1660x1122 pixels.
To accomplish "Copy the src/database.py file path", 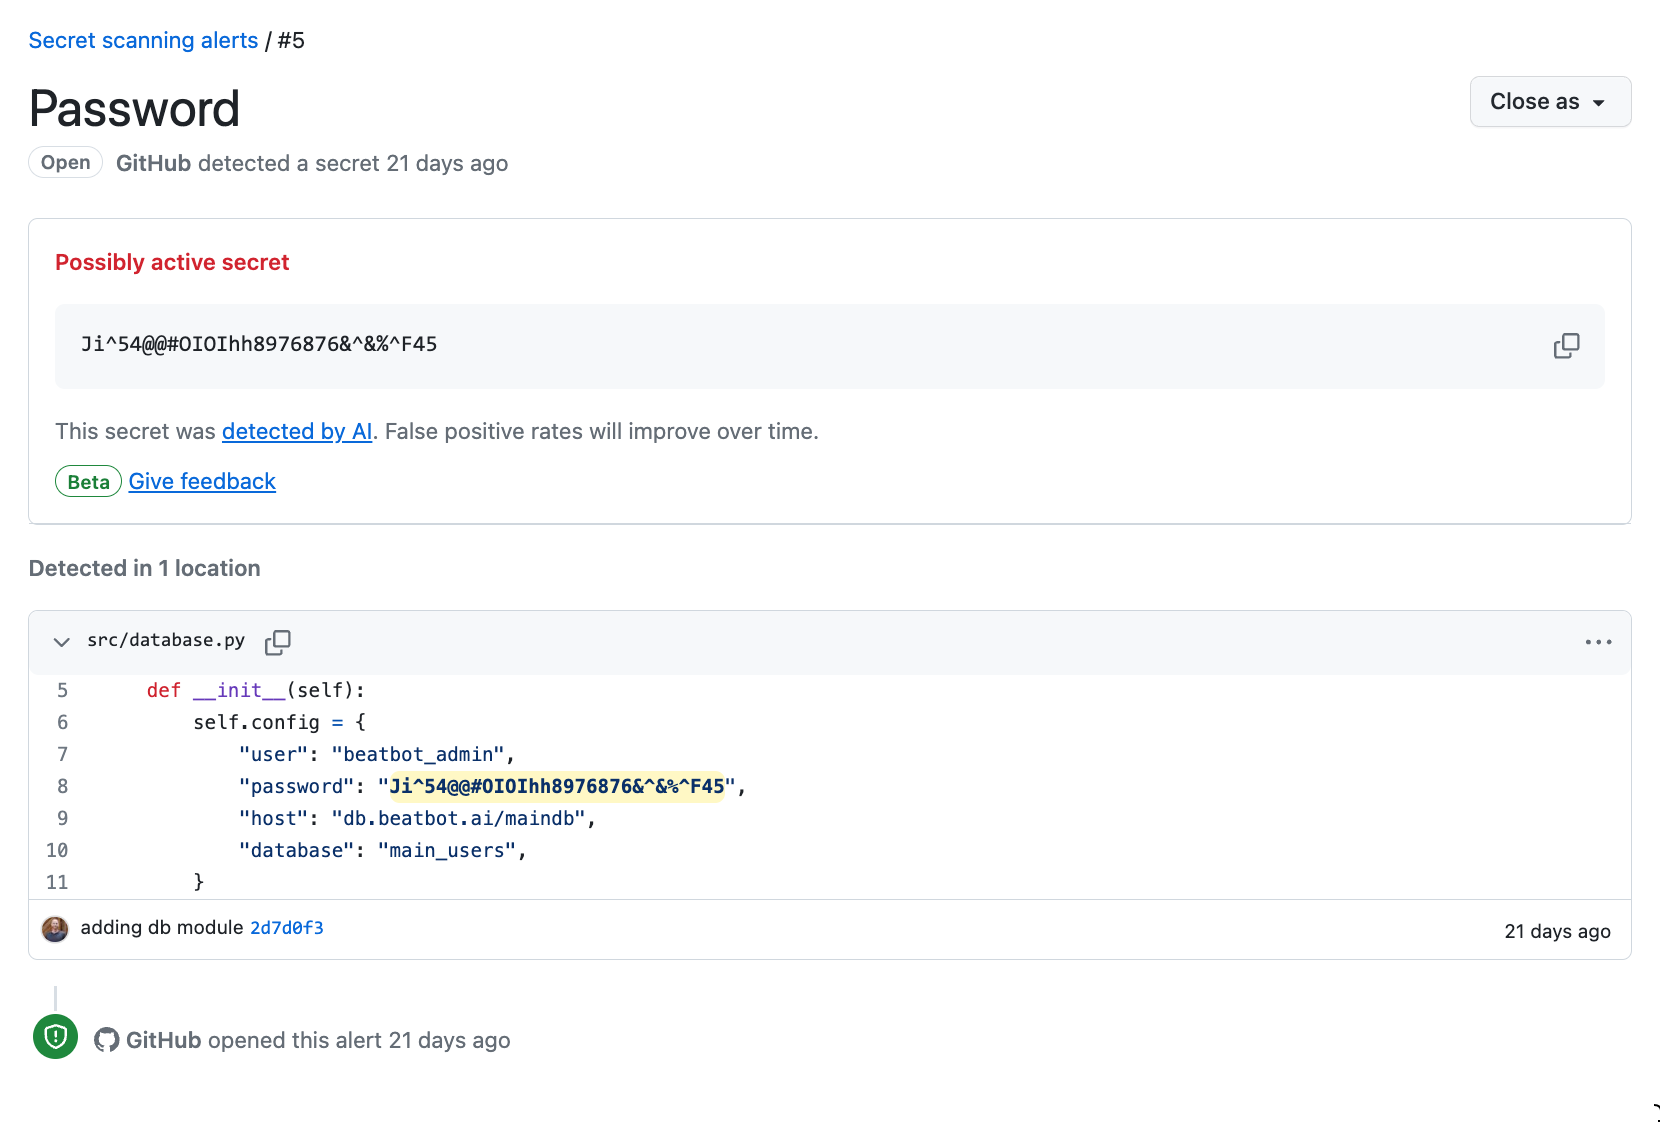I will click(x=278, y=642).
